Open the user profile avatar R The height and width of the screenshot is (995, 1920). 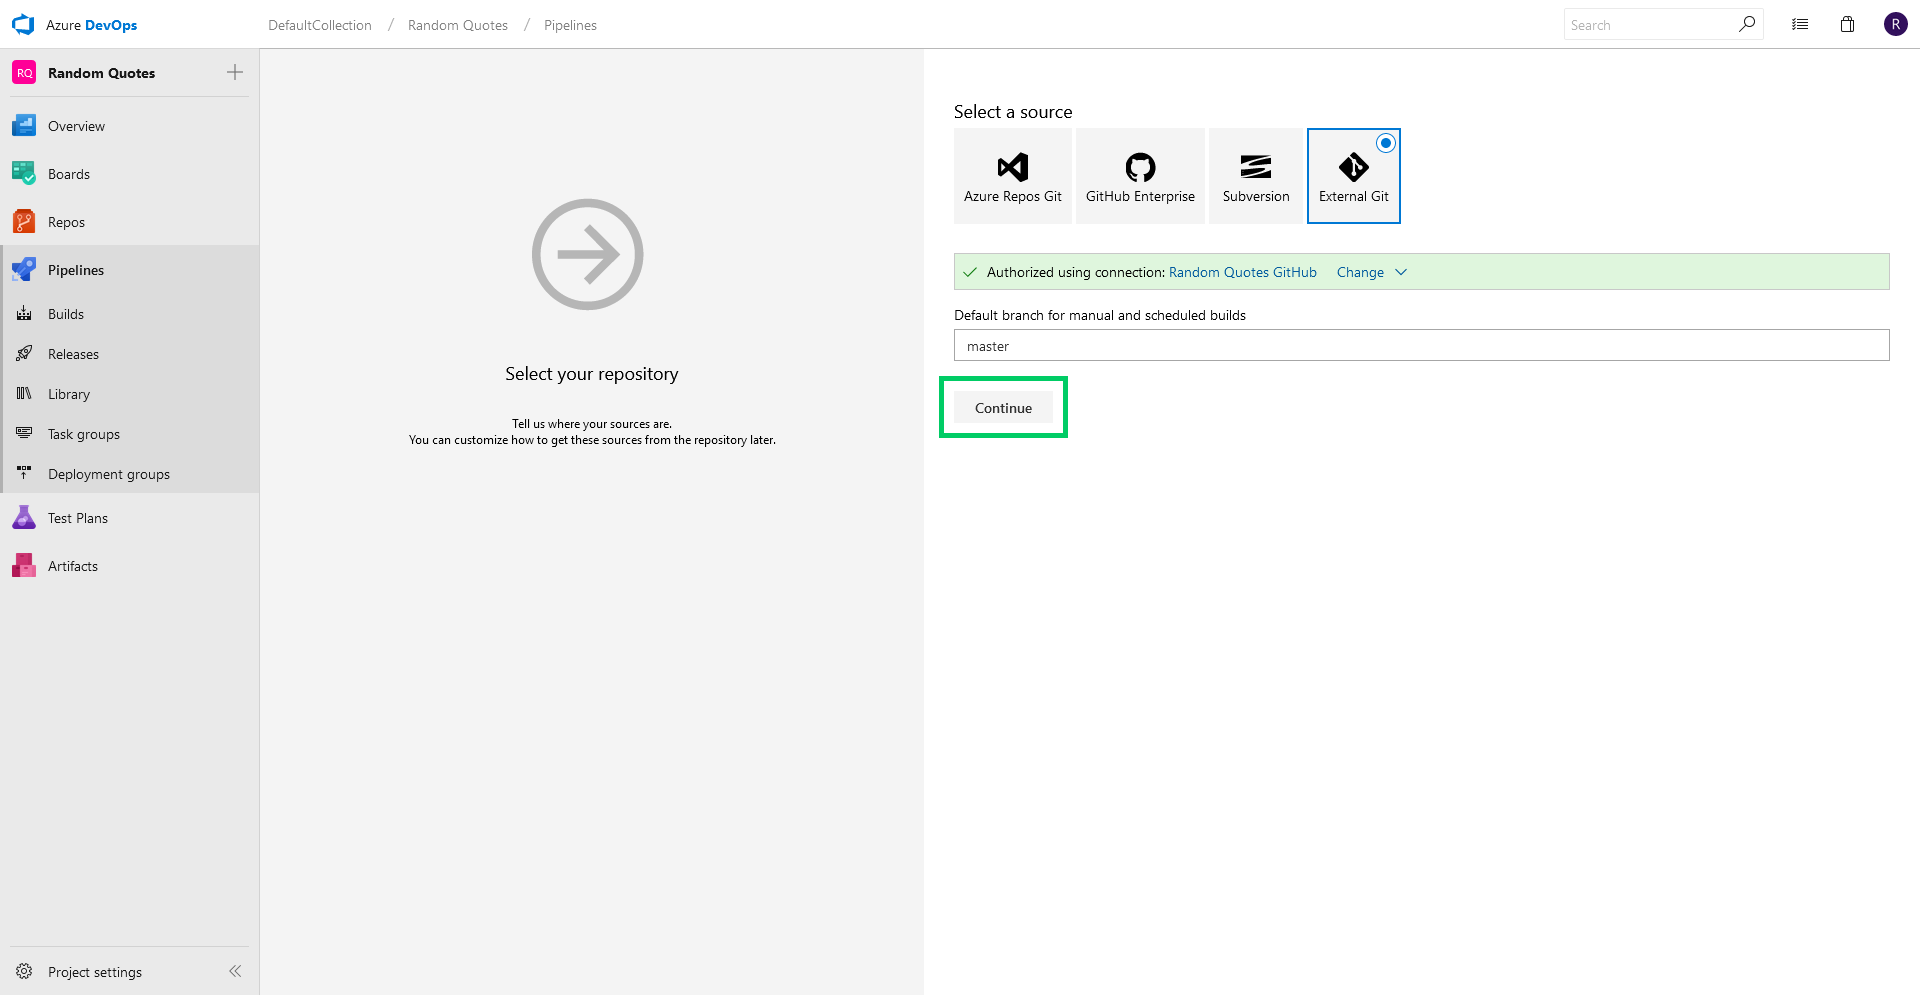[1896, 24]
